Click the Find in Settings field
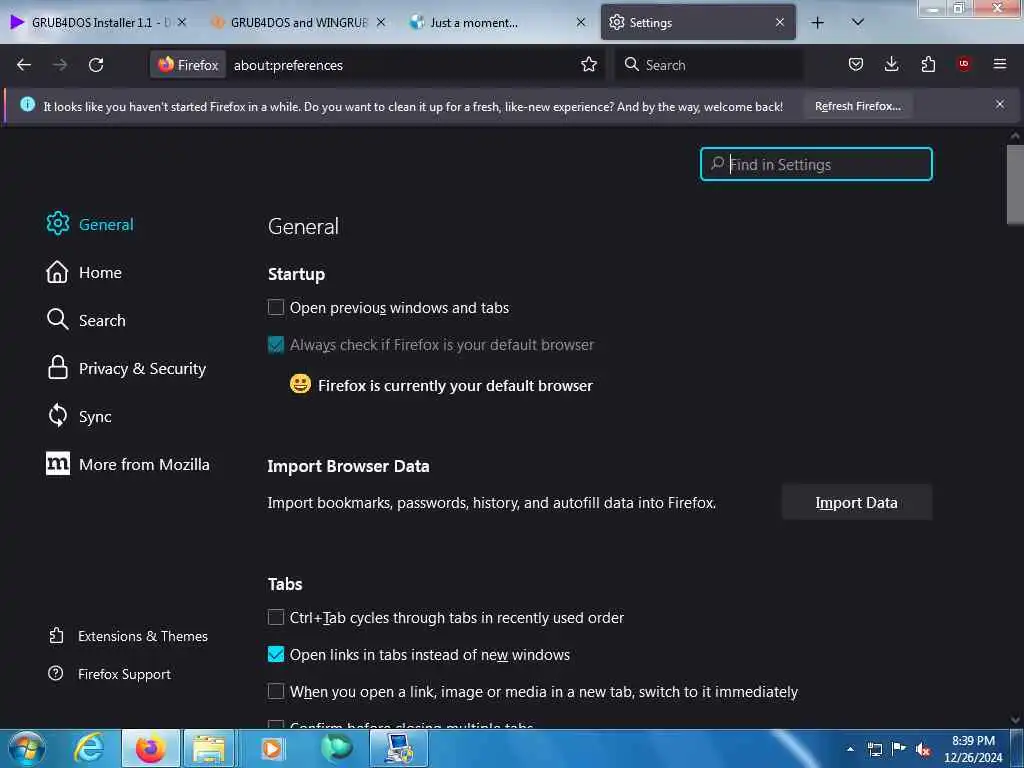Viewport: 1024px width, 768px height. [816, 164]
